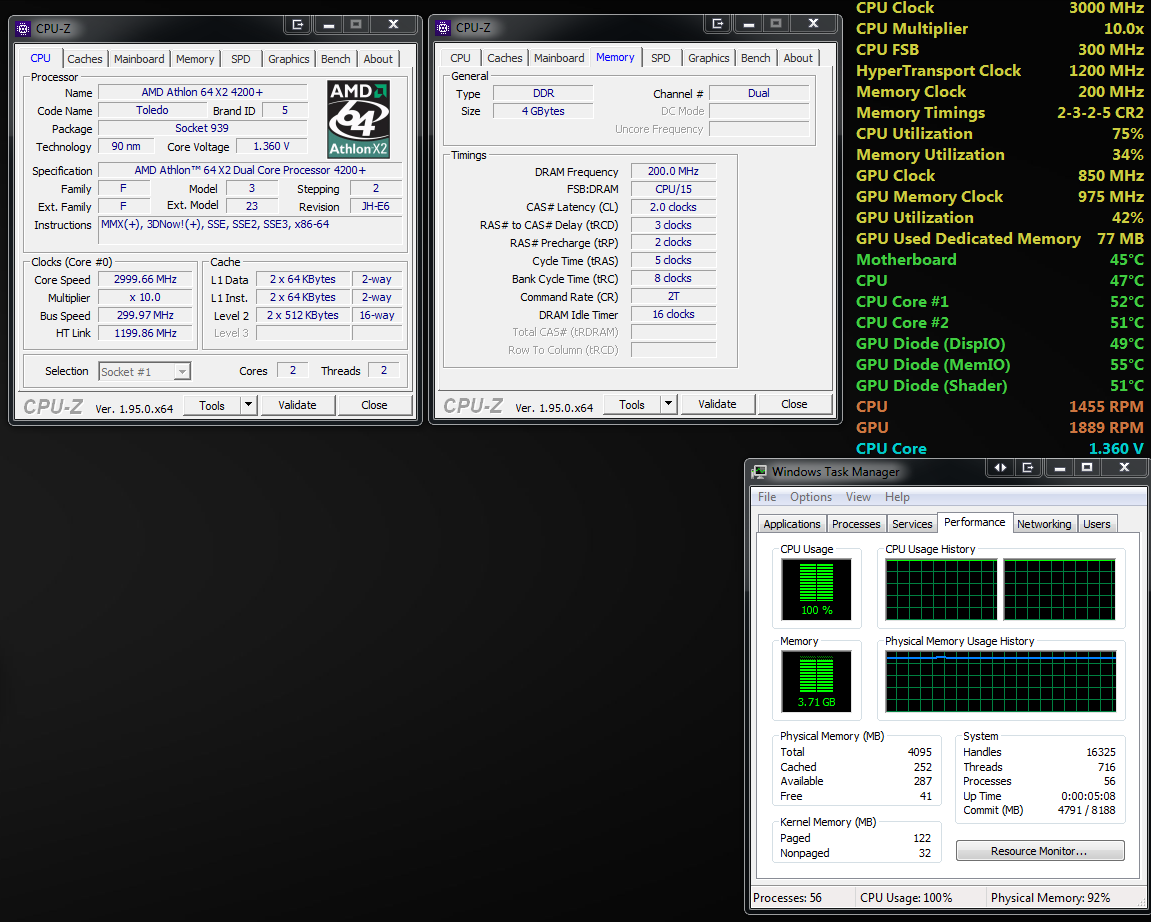The height and width of the screenshot is (922, 1151).
Task: Open Caches tab in right CPU-Z window
Action: pyautogui.click(x=505, y=58)
